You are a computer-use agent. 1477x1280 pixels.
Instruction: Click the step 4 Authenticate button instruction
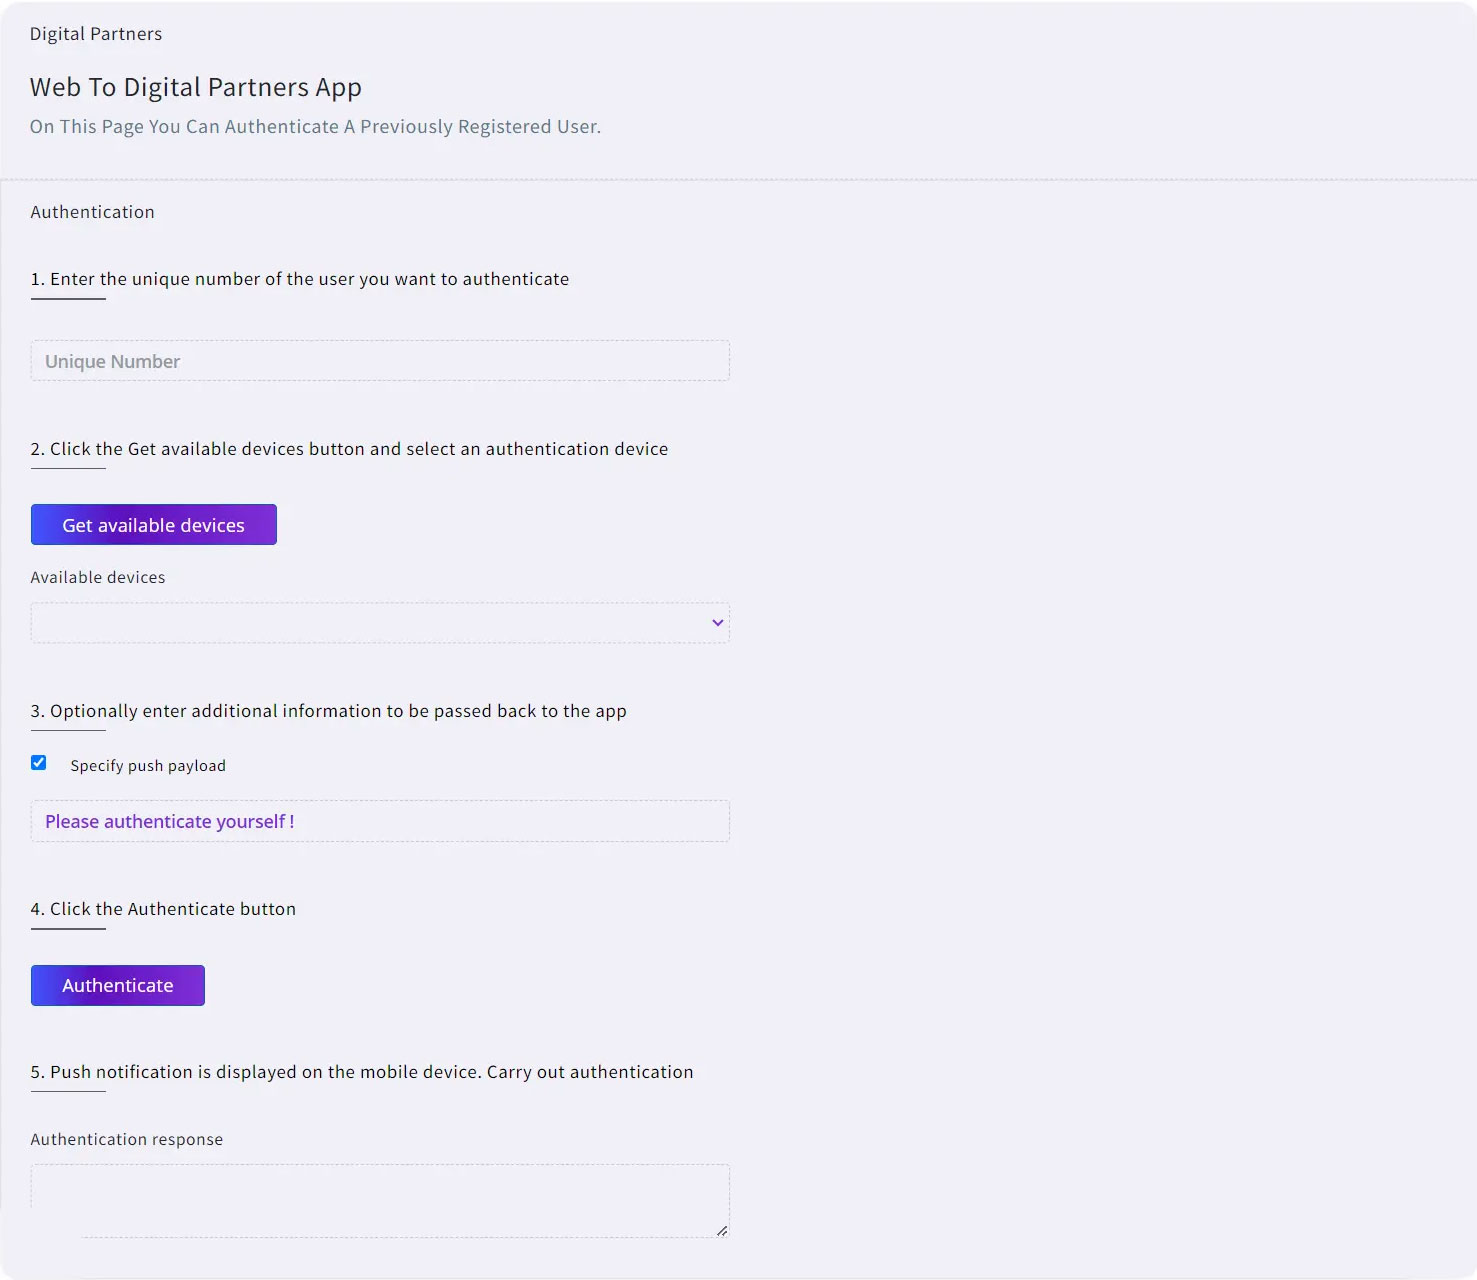163,909
